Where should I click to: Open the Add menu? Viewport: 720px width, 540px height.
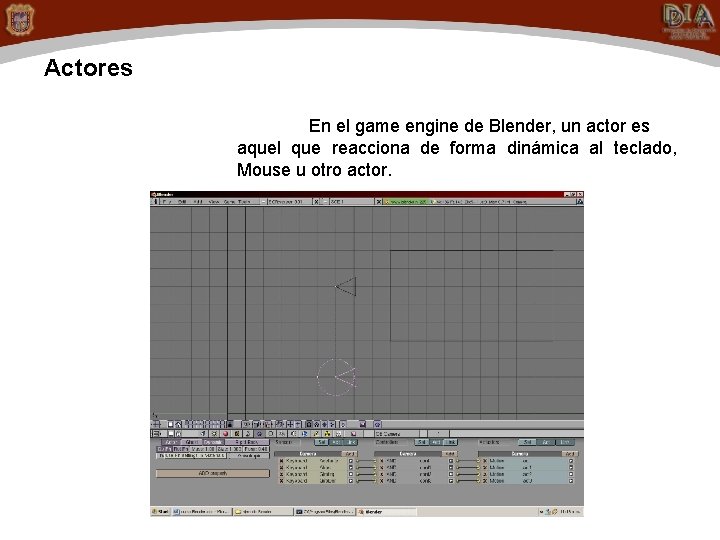coord(198,202)
